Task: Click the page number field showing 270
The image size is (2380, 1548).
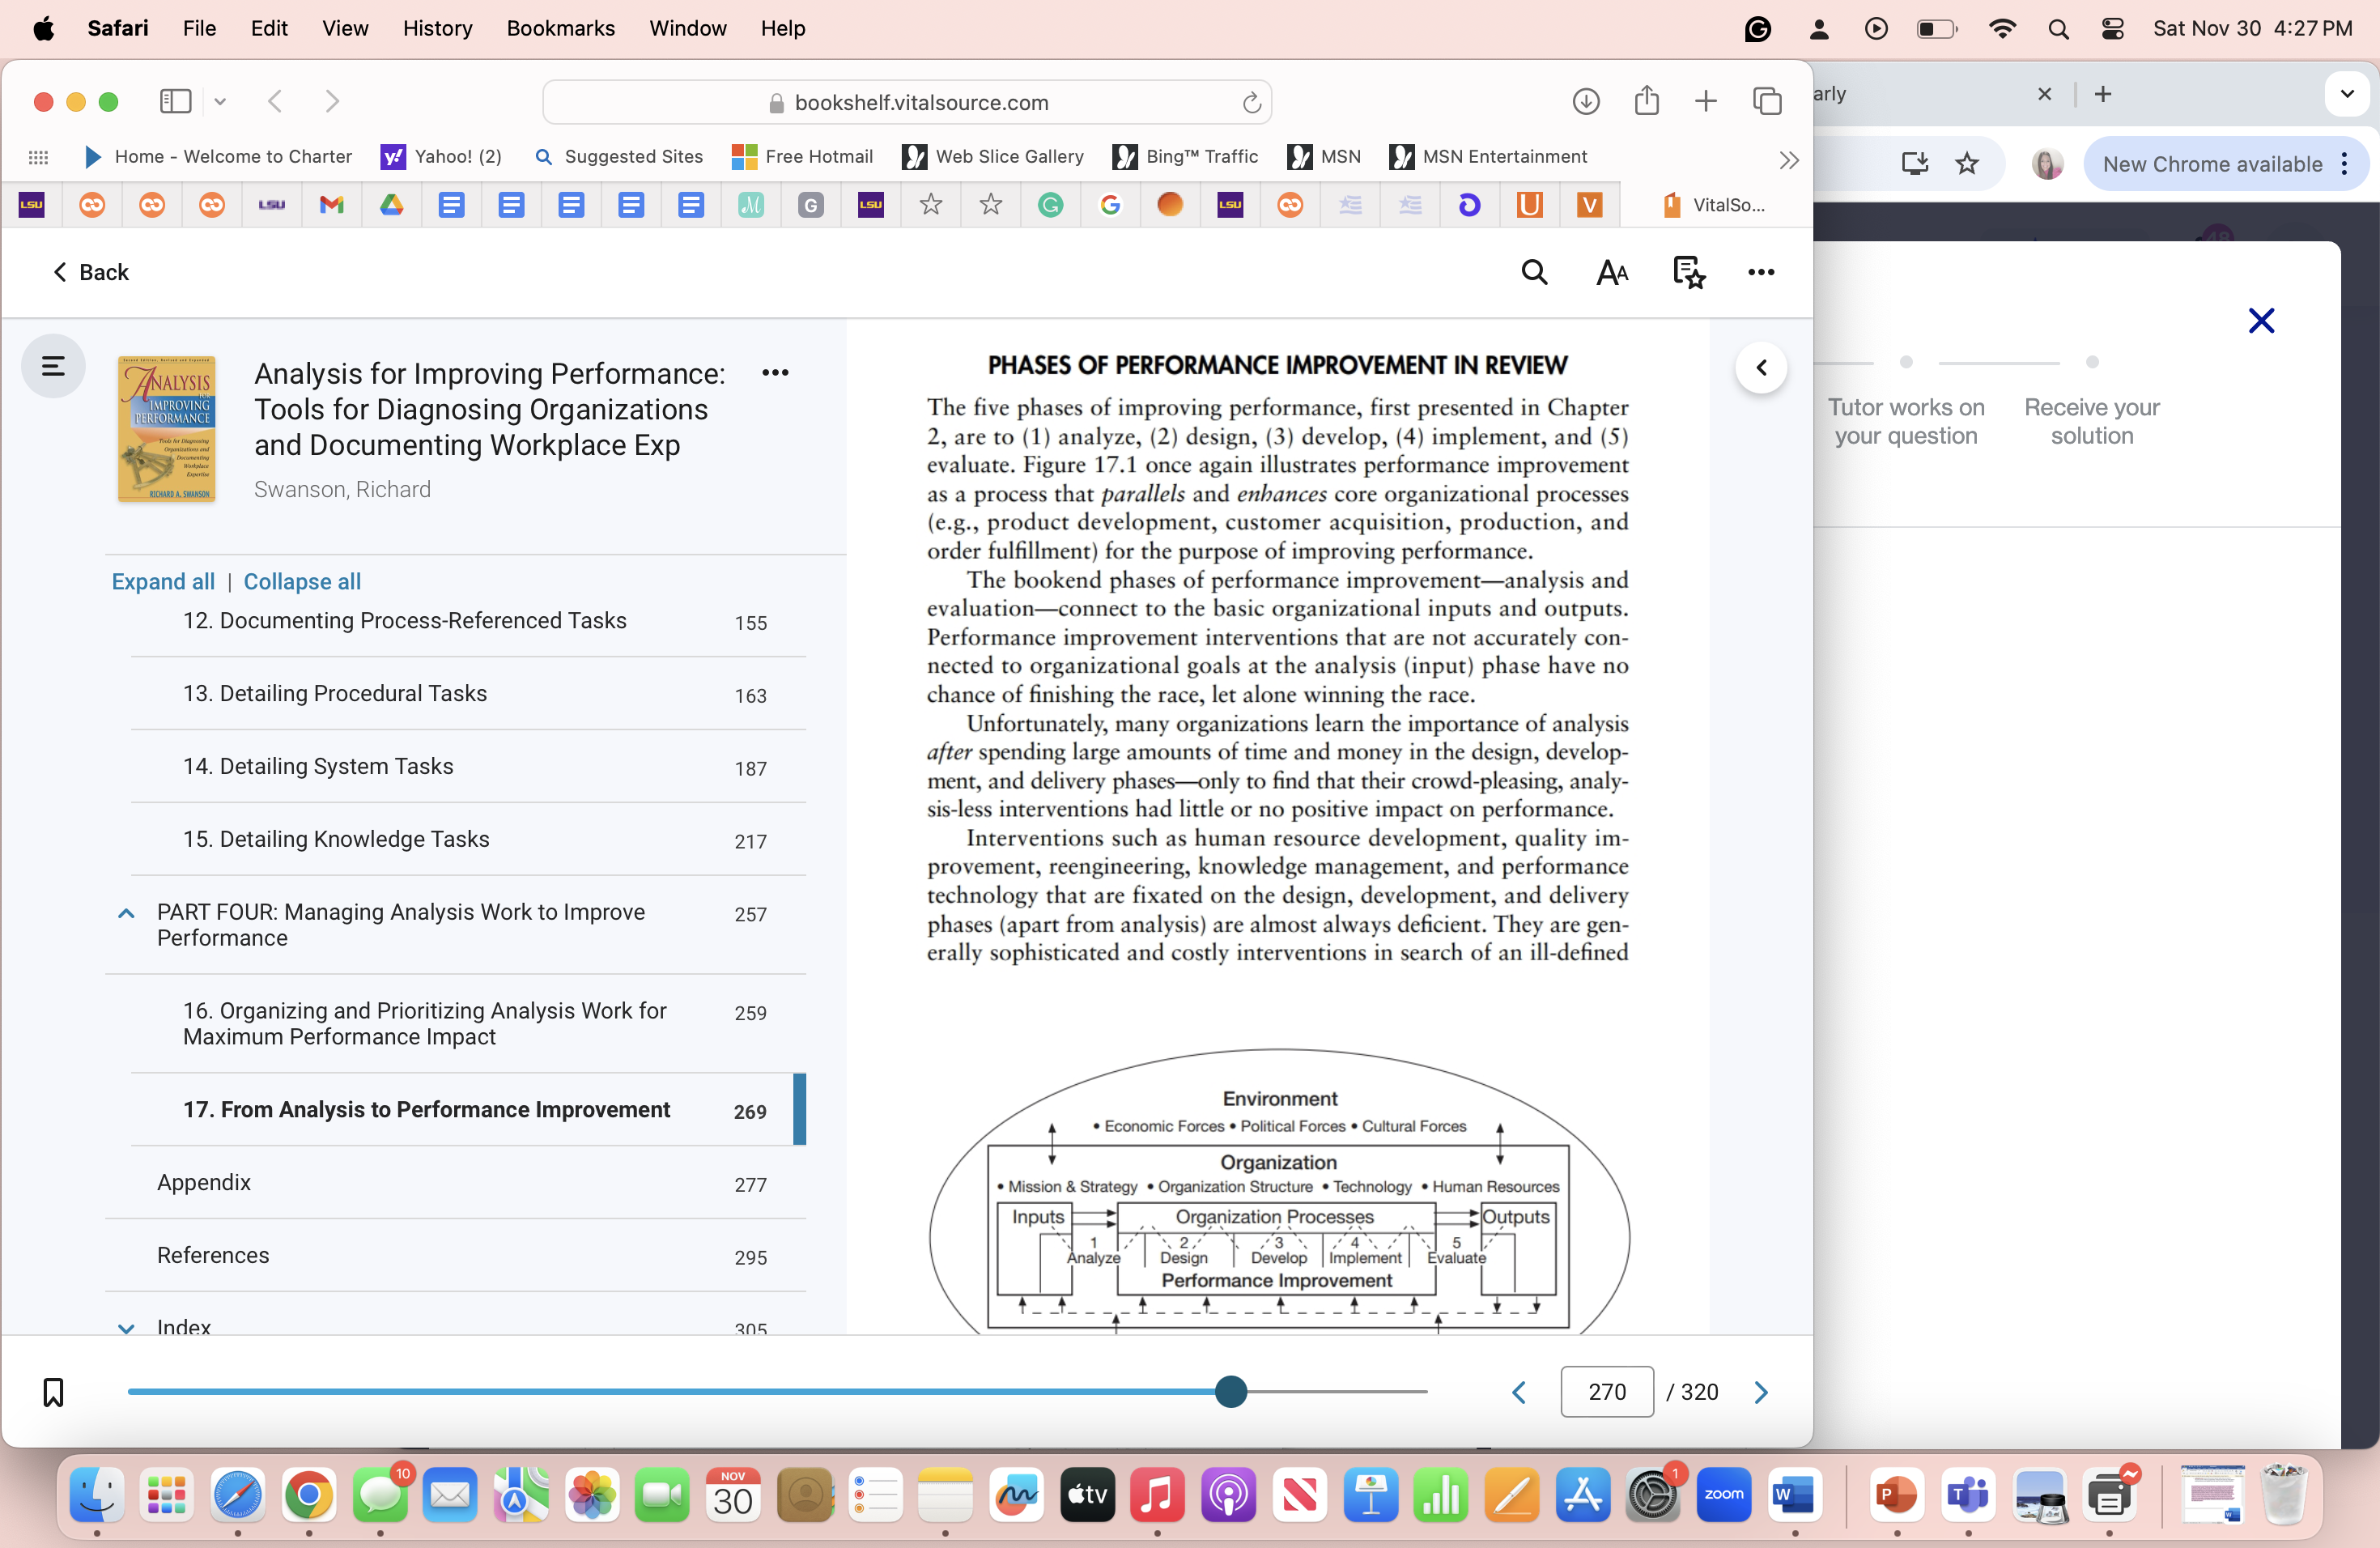Action: point(1606,1391)
